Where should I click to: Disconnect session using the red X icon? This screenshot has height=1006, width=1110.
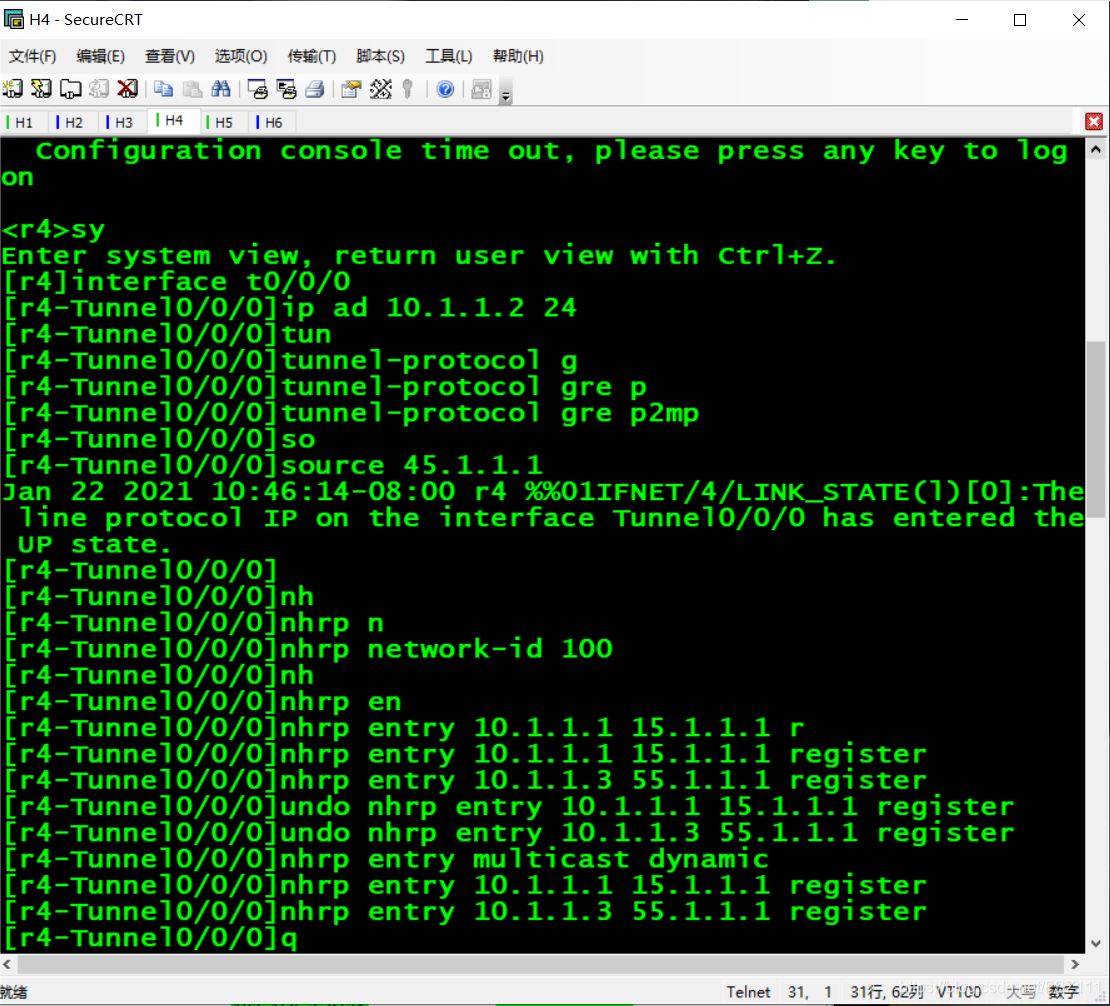point(127,88)
